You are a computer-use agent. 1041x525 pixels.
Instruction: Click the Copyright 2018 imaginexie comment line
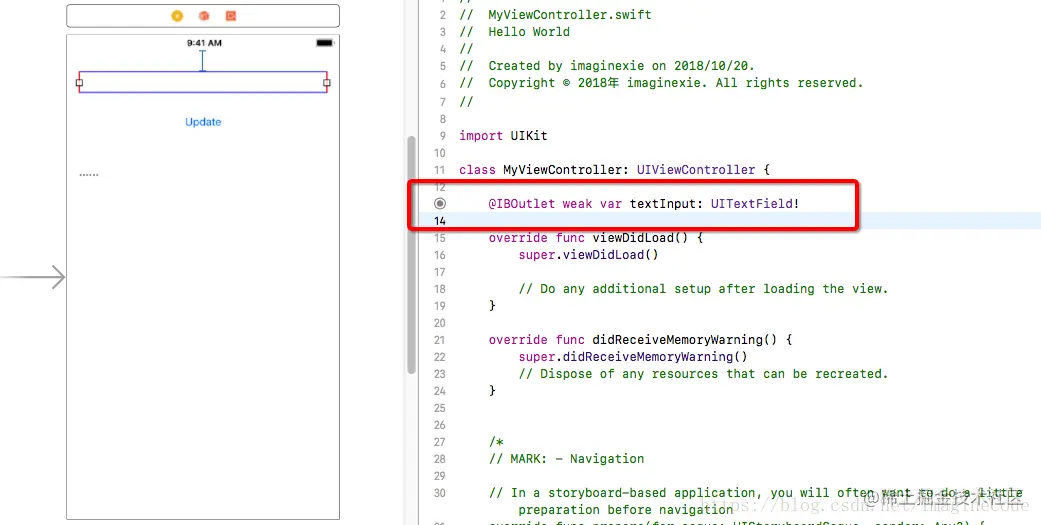[661, 83]
